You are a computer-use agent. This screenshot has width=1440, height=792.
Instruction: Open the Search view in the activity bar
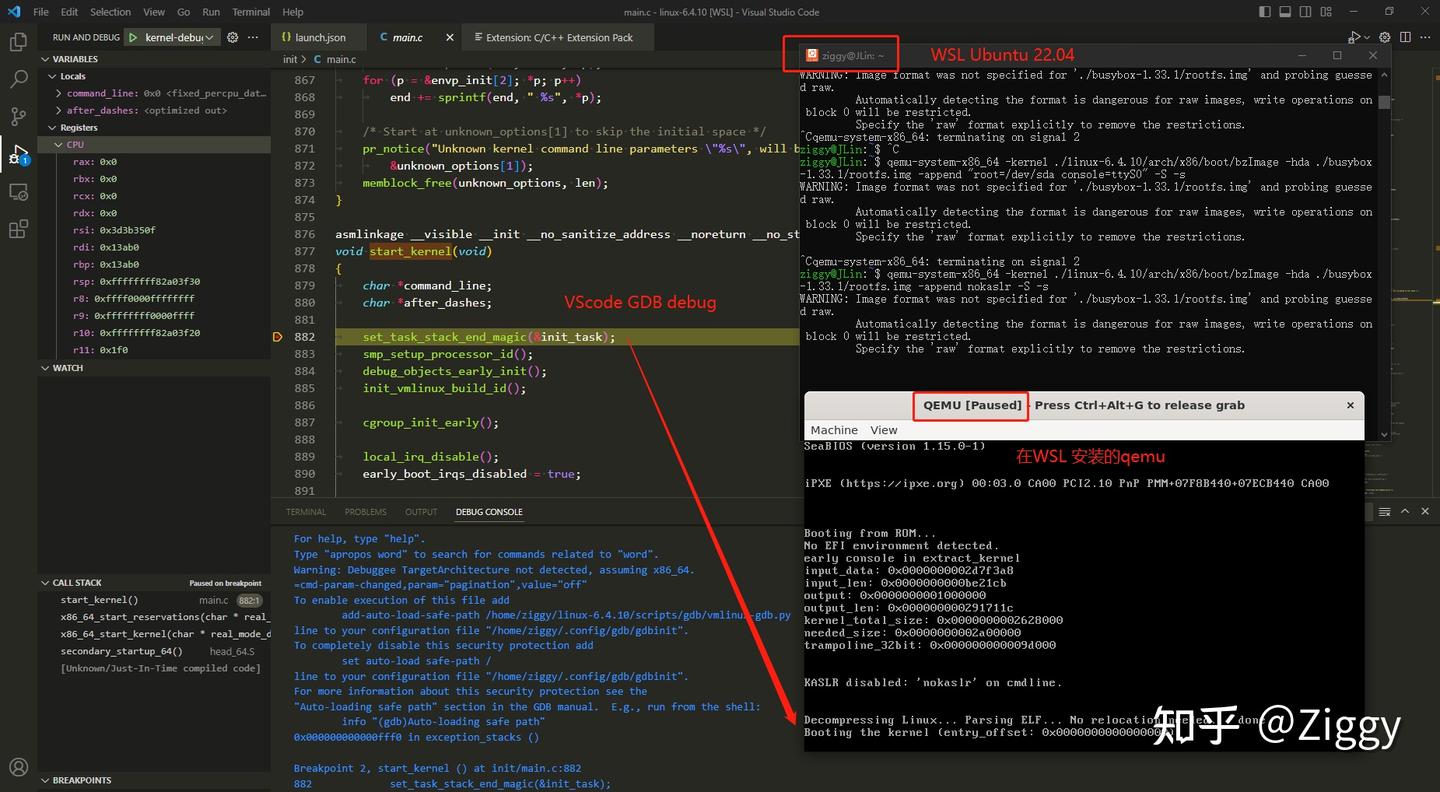18,79
